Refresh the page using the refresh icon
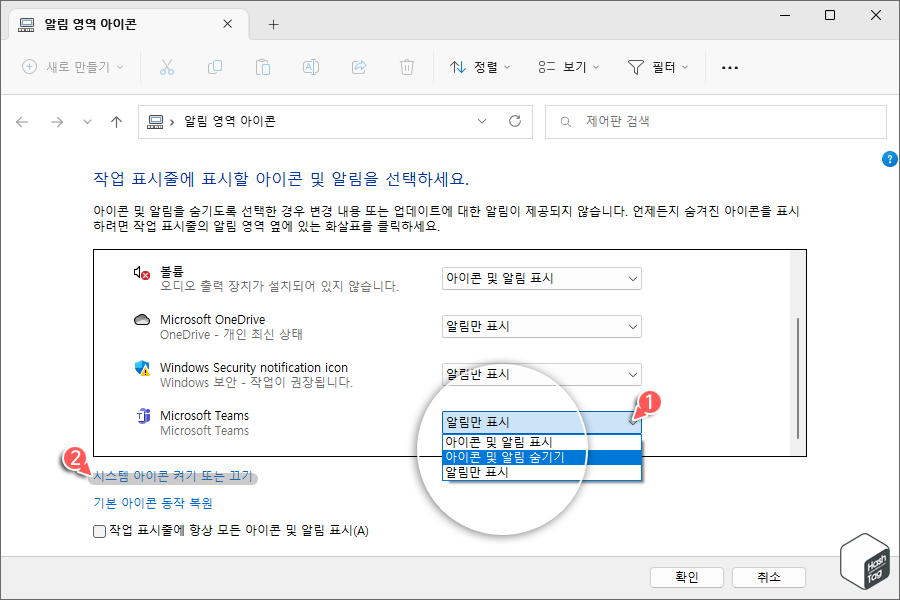 [513, 121]
